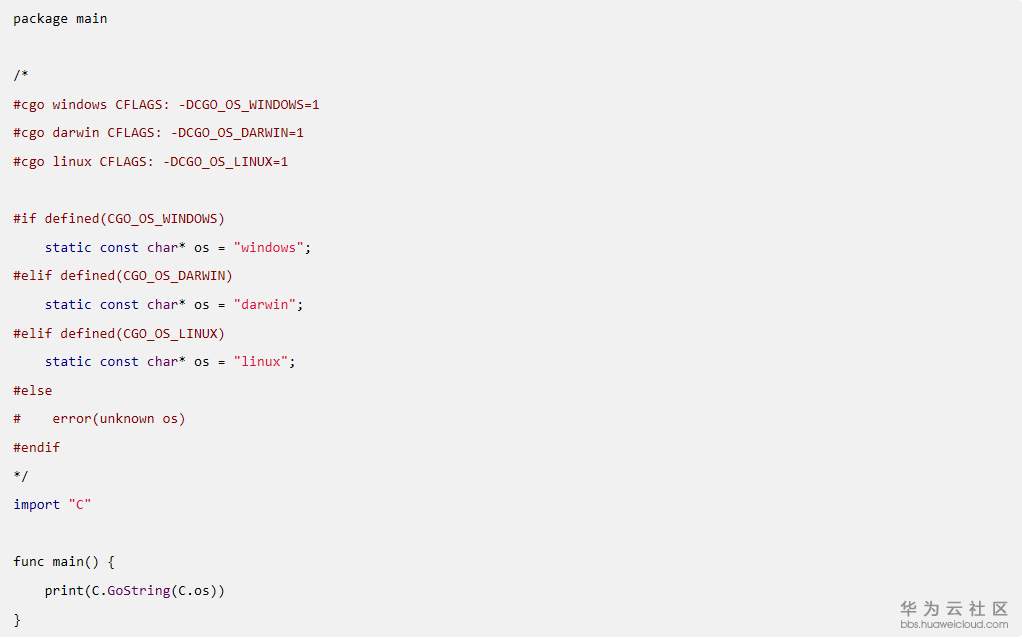The image size is (1022, 639).
Task: Click the comment opening "/*" marker
Action: click(x=21, y=76)
